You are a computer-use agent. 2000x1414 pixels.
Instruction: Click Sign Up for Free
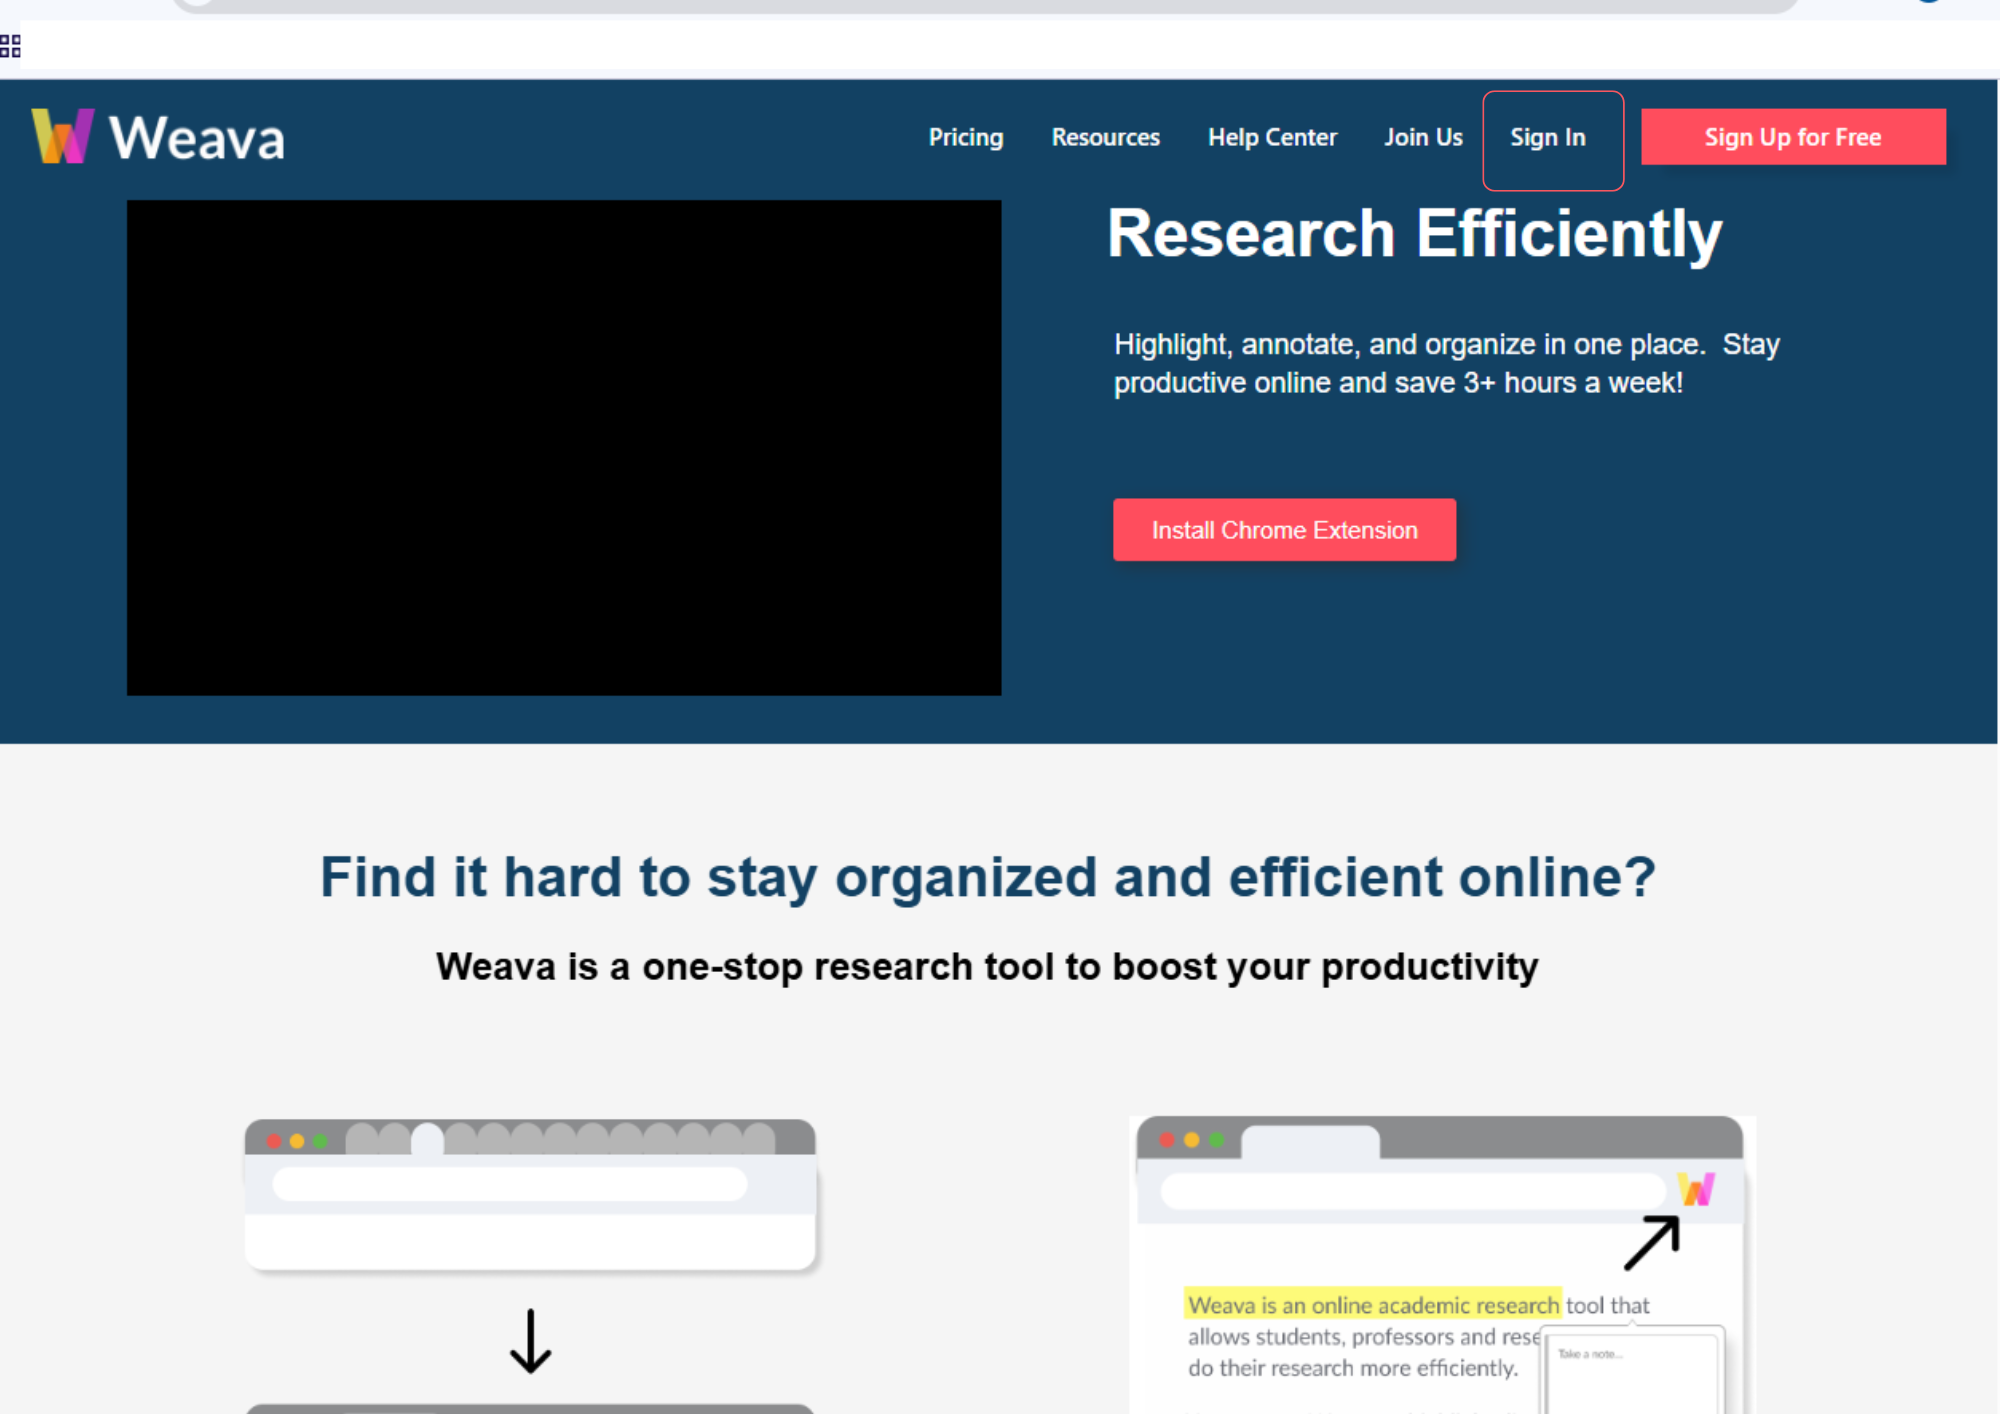(x=1793, y=137)
